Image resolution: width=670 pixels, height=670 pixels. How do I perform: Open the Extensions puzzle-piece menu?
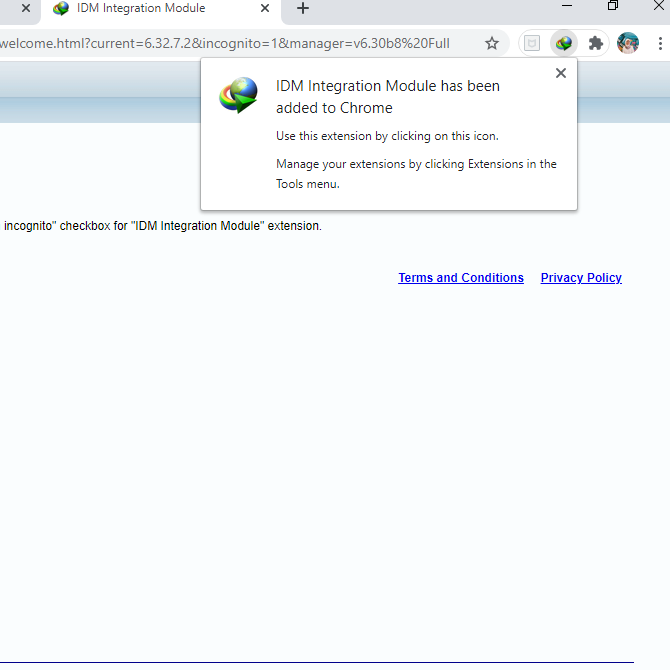[596, 43]
